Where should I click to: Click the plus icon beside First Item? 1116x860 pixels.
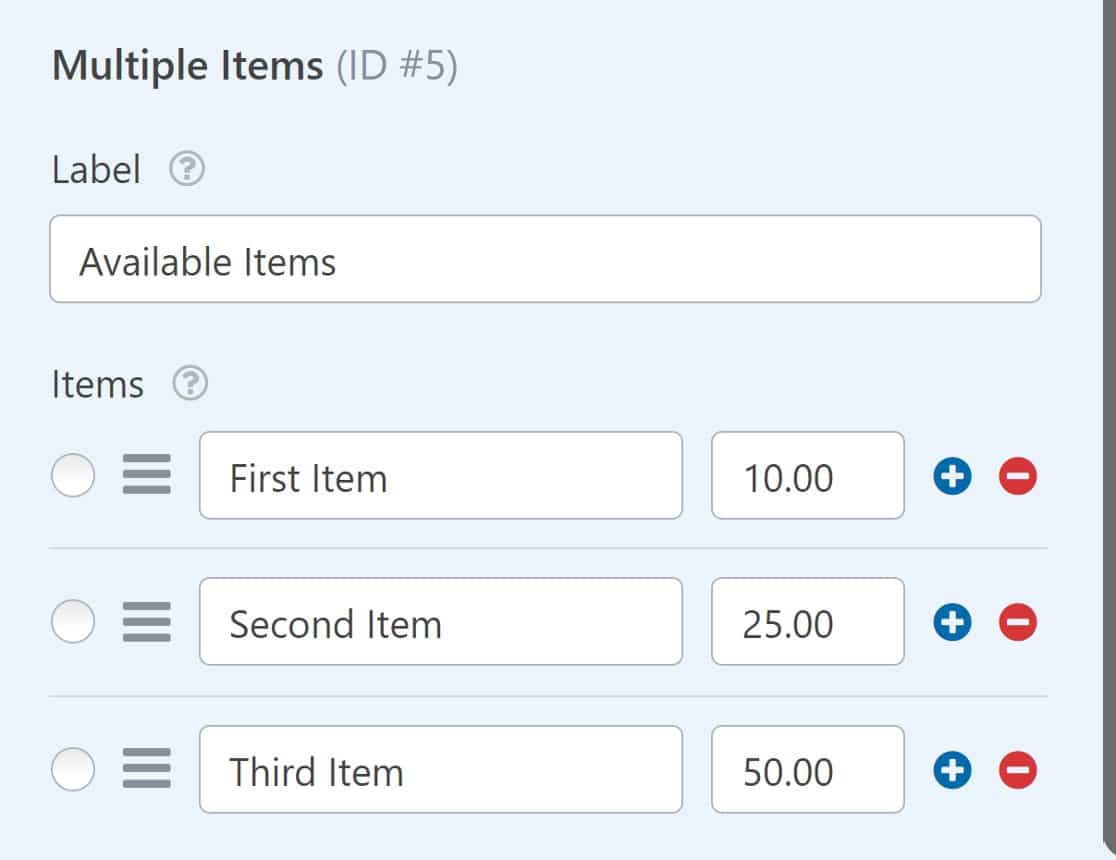(952, 477)
